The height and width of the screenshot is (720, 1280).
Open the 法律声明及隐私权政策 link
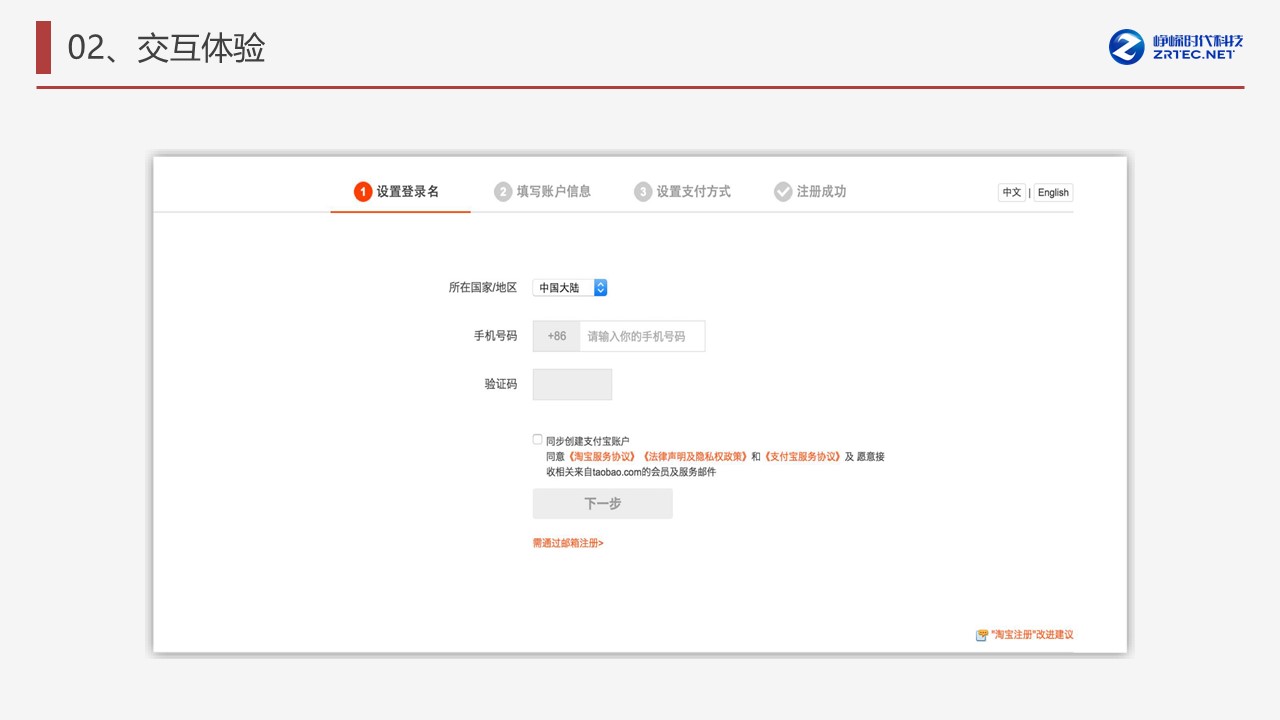[695, 456]
